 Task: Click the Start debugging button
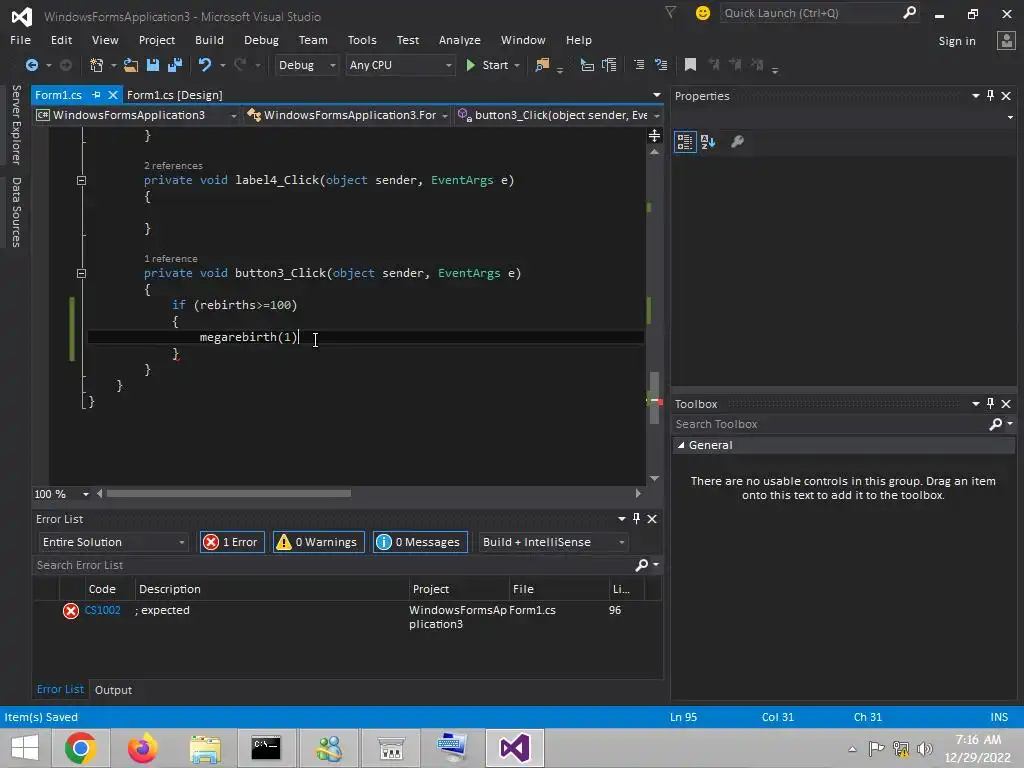(x=487, y=65)
